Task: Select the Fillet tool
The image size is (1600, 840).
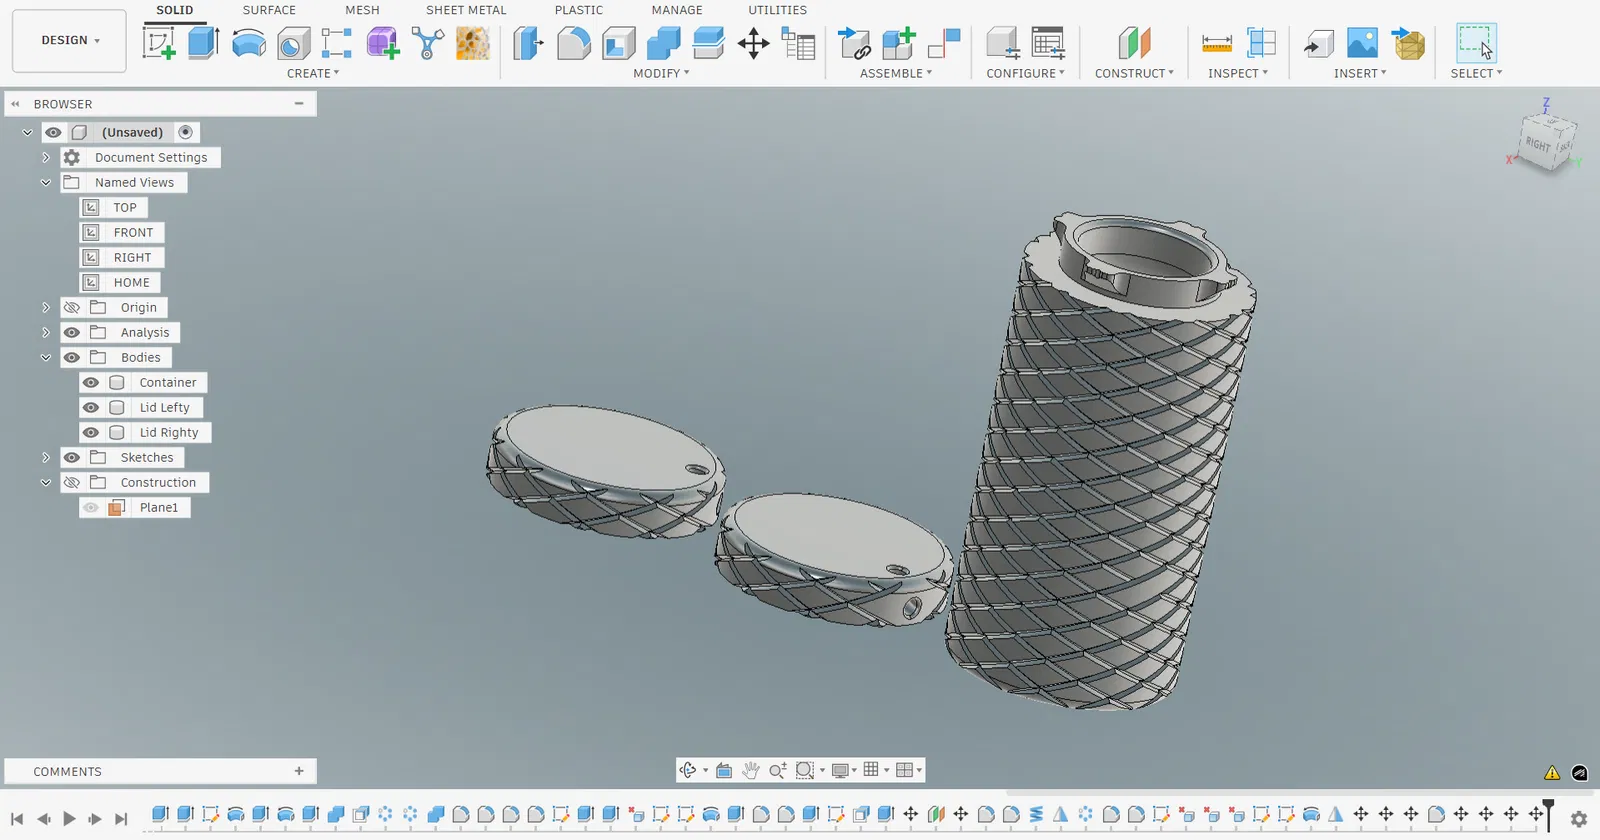Action: (x=573, y=44)
